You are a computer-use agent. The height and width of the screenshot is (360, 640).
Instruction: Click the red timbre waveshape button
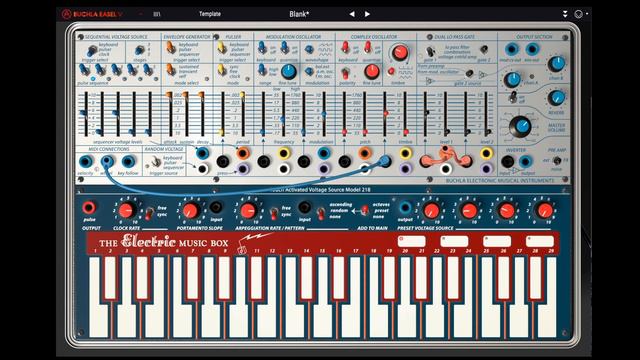(391, 71)
